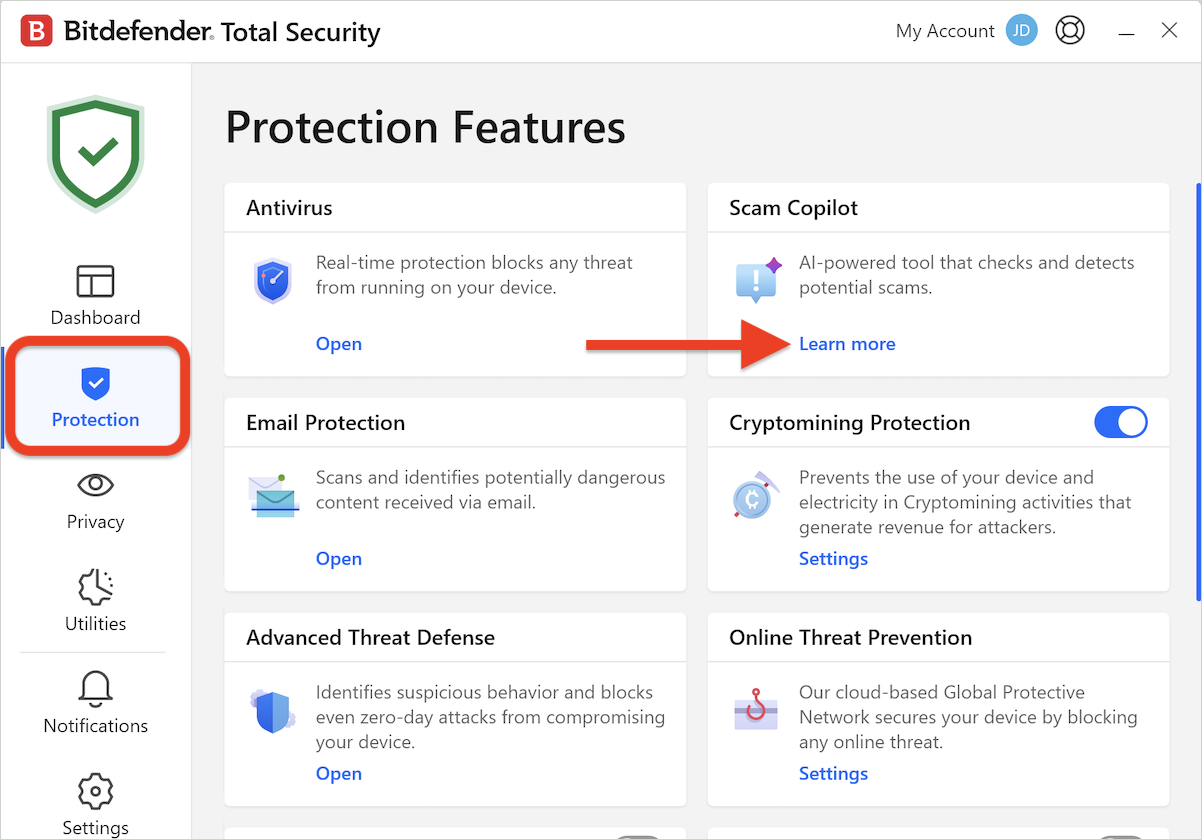Disable the Cryptomining Protection toggle
1202x840 pixels.
(x=1121, y=423)
